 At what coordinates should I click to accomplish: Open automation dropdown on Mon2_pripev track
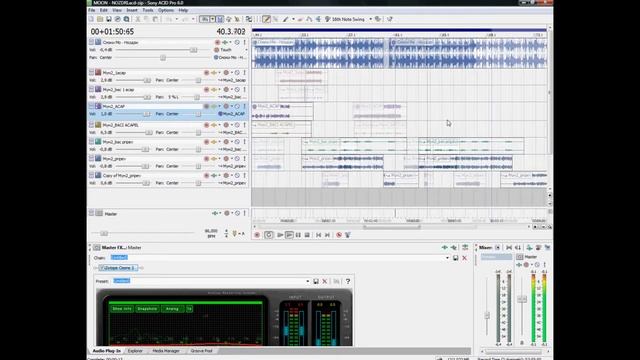[231, 159]
